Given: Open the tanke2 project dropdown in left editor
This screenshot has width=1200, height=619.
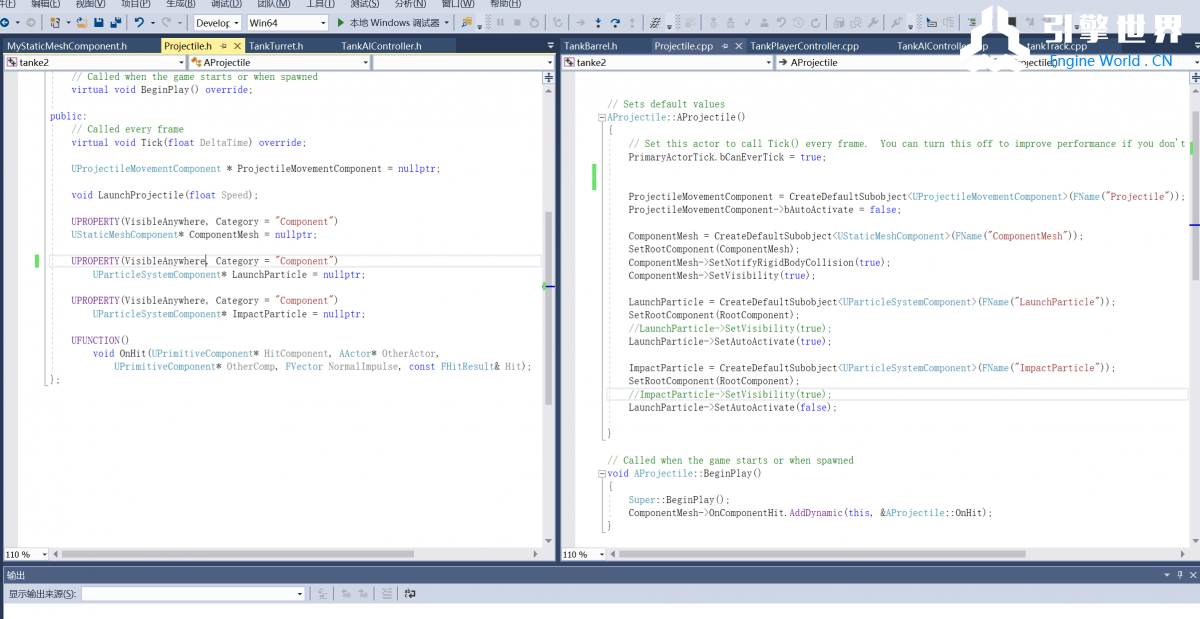Looking at the screenshot, I should coord(180,62).
